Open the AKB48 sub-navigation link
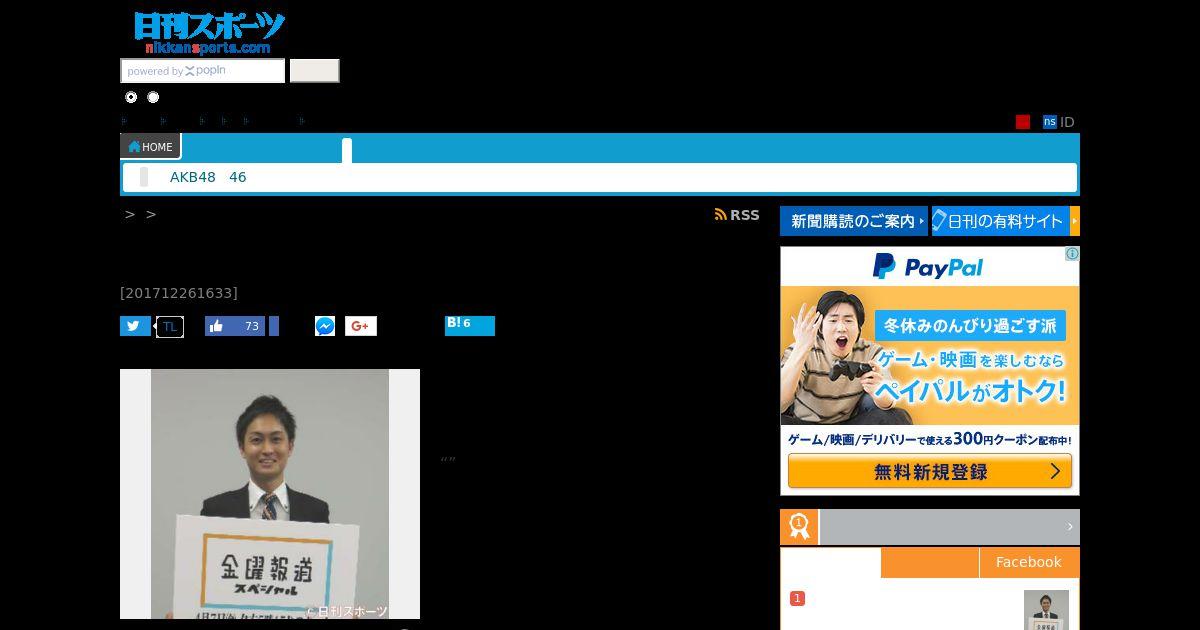The width and height of the screenshot is (1200, 630). [x=193, y=177]
